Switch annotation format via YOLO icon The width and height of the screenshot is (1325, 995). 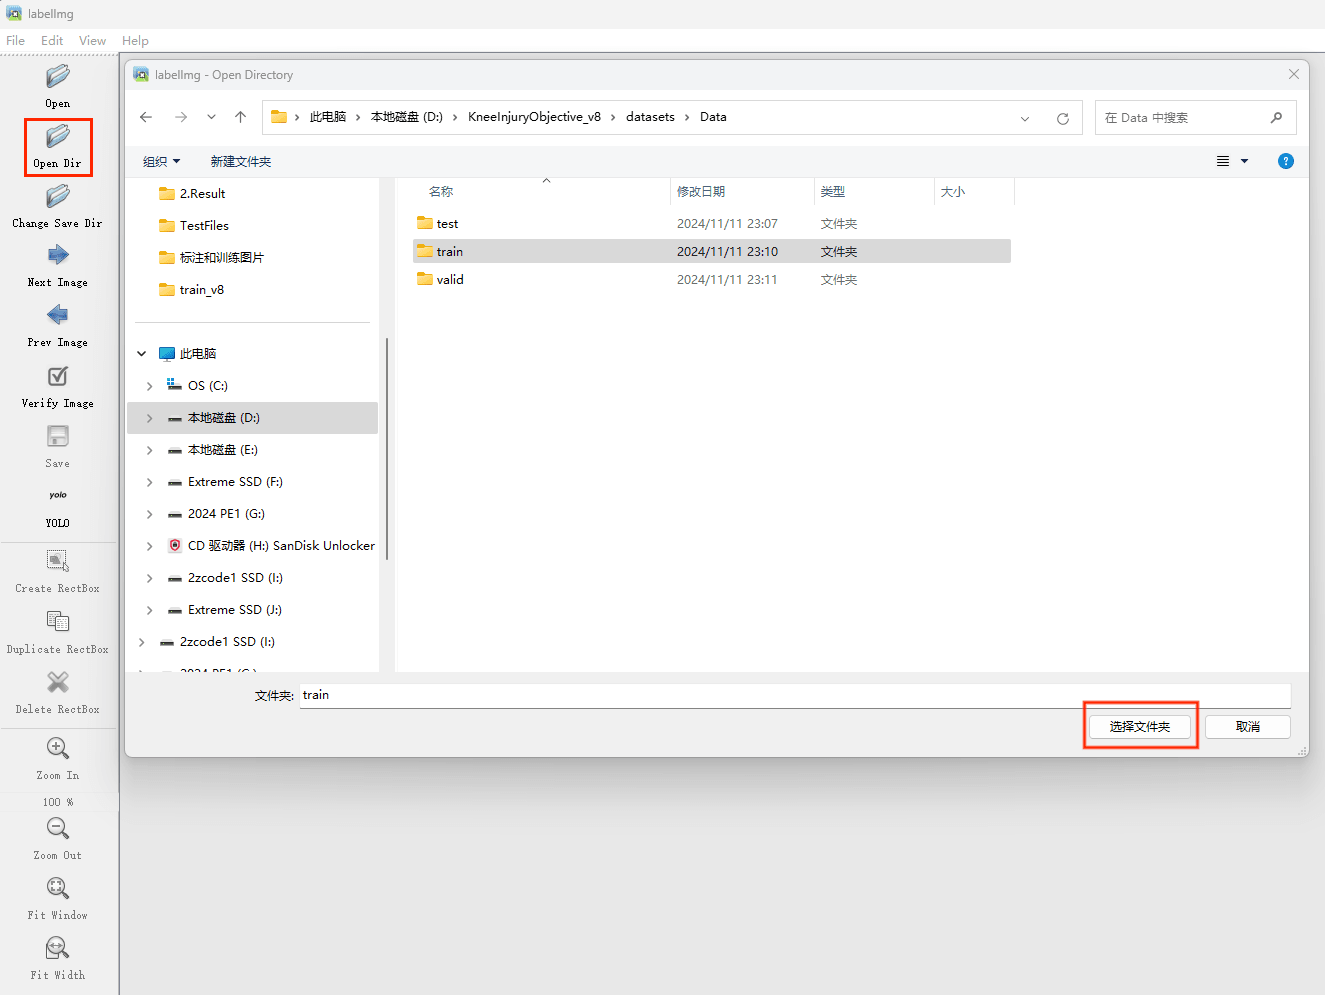tap(58, 496)
